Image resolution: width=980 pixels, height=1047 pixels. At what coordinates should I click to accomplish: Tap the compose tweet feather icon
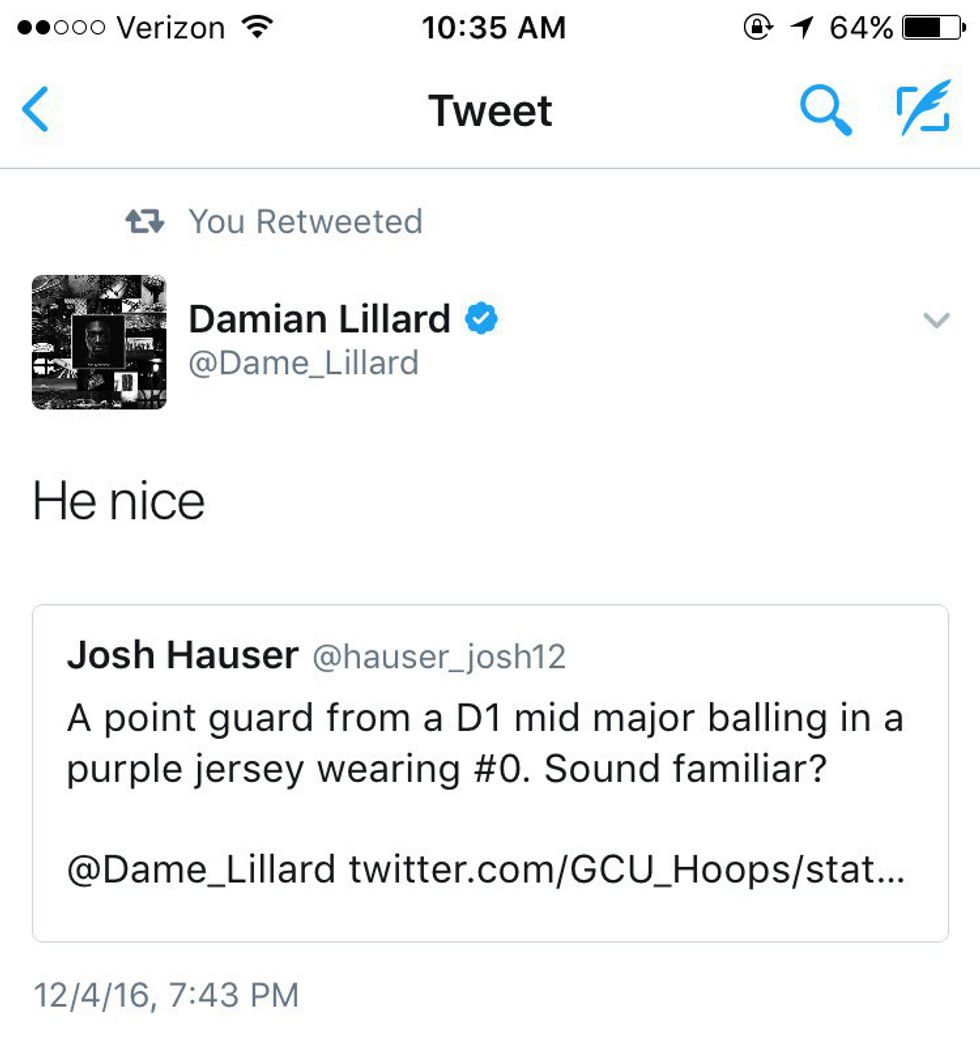920,110
